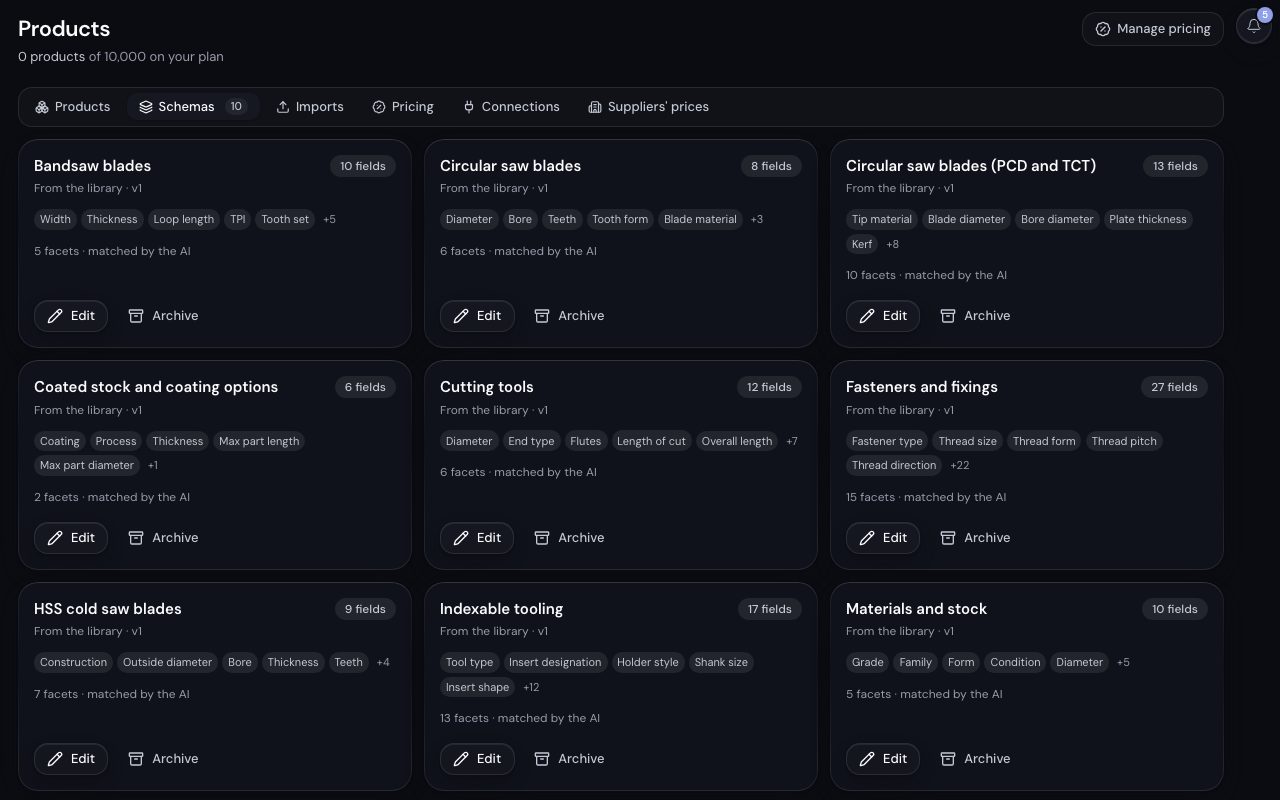Click the Tip material field chip
This screenshot has width=1280, height=800.
coord(882,219)
